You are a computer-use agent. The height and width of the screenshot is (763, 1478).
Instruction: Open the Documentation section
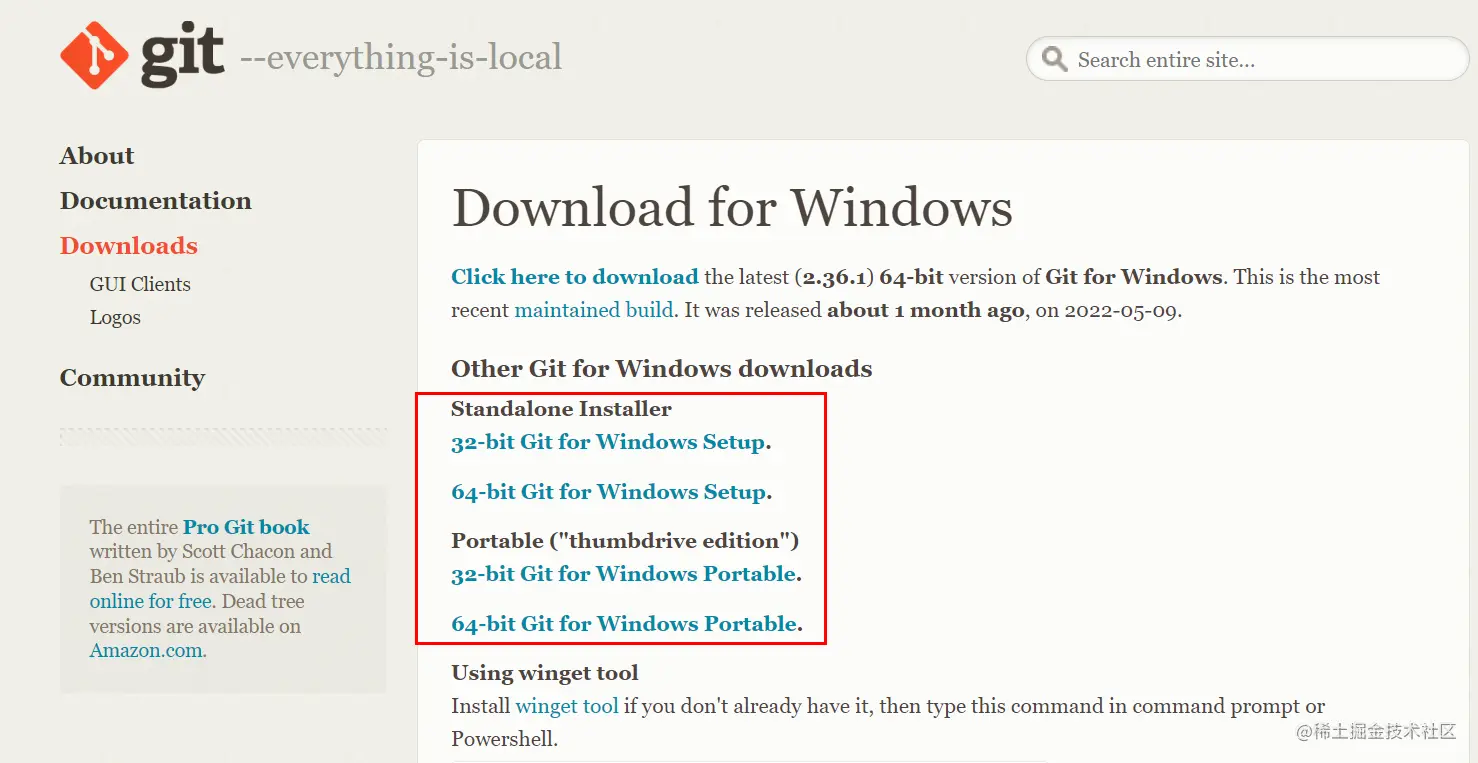156,201
